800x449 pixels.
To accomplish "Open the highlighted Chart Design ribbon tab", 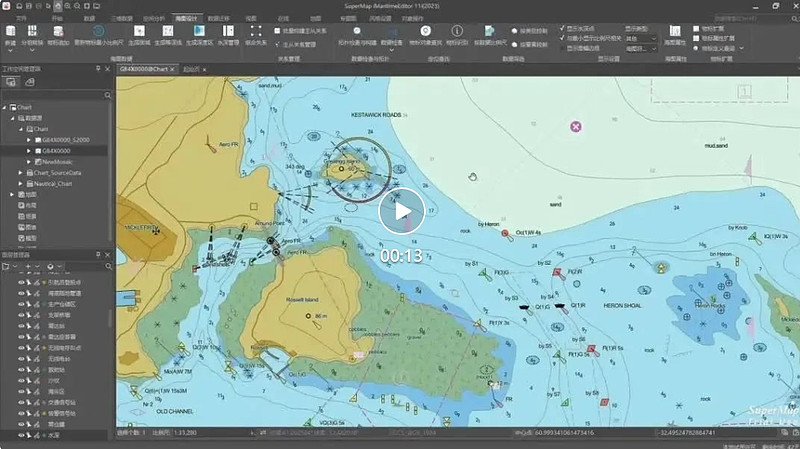I will coord(186,18).
